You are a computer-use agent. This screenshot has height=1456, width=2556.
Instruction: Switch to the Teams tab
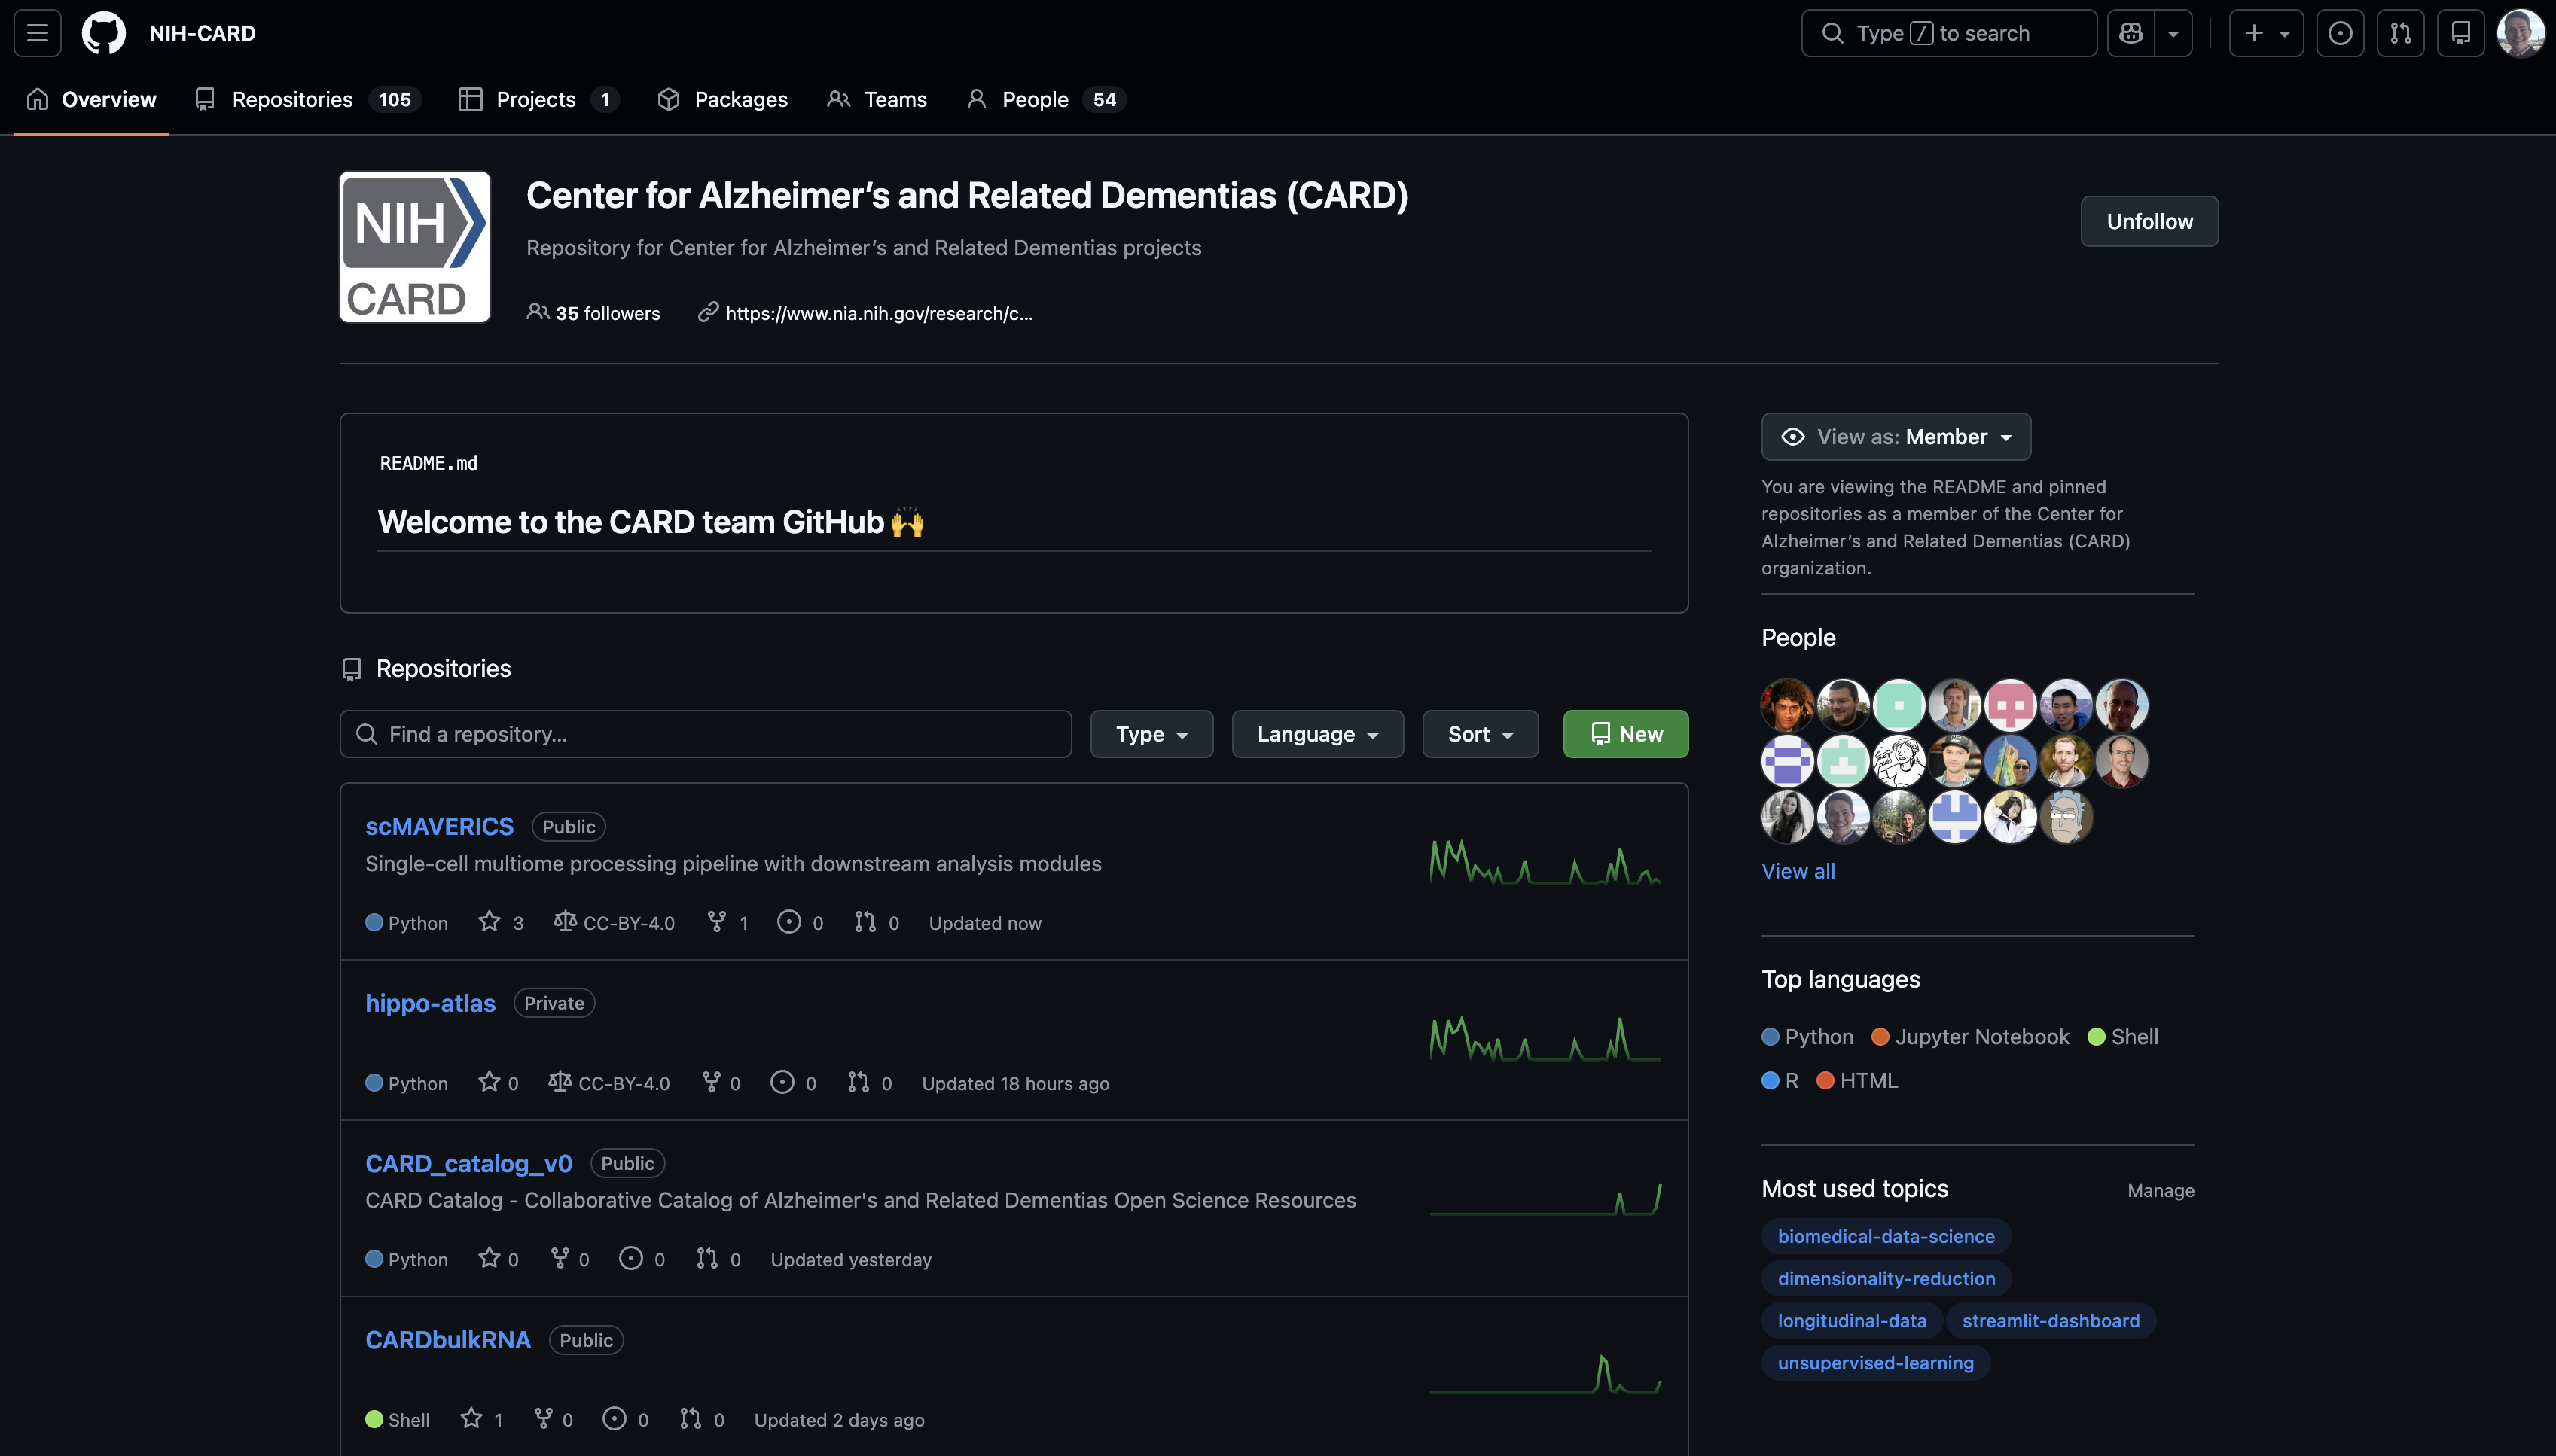point(877,99)
